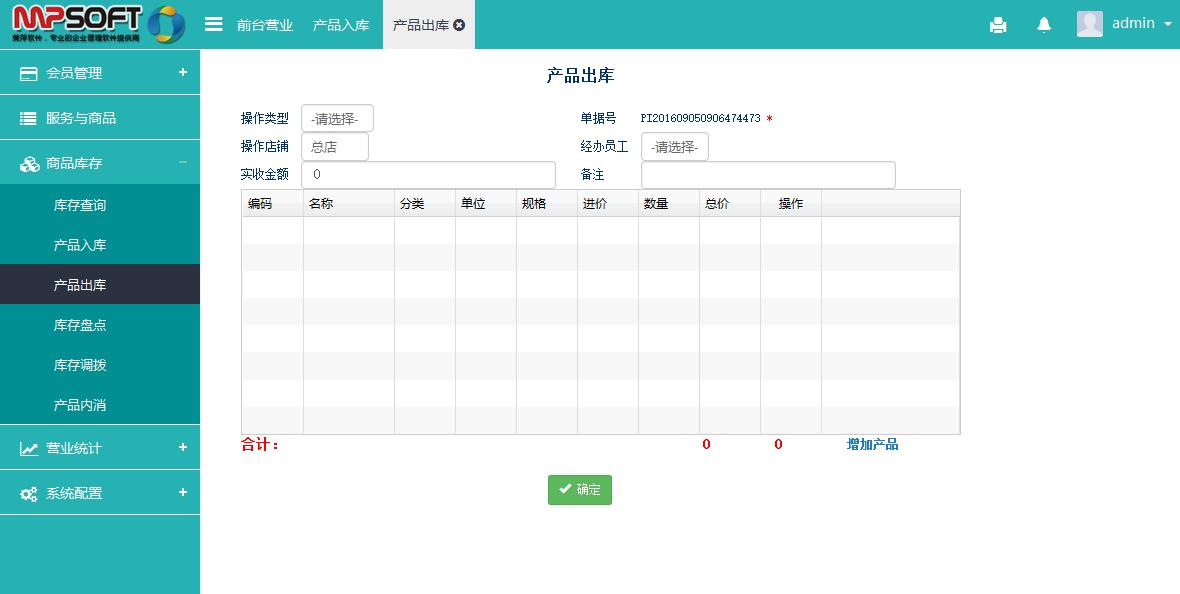Open the admin account dropdown arrow
The width and height of the screenshot is (1180, 594).
pos(1167,24)
